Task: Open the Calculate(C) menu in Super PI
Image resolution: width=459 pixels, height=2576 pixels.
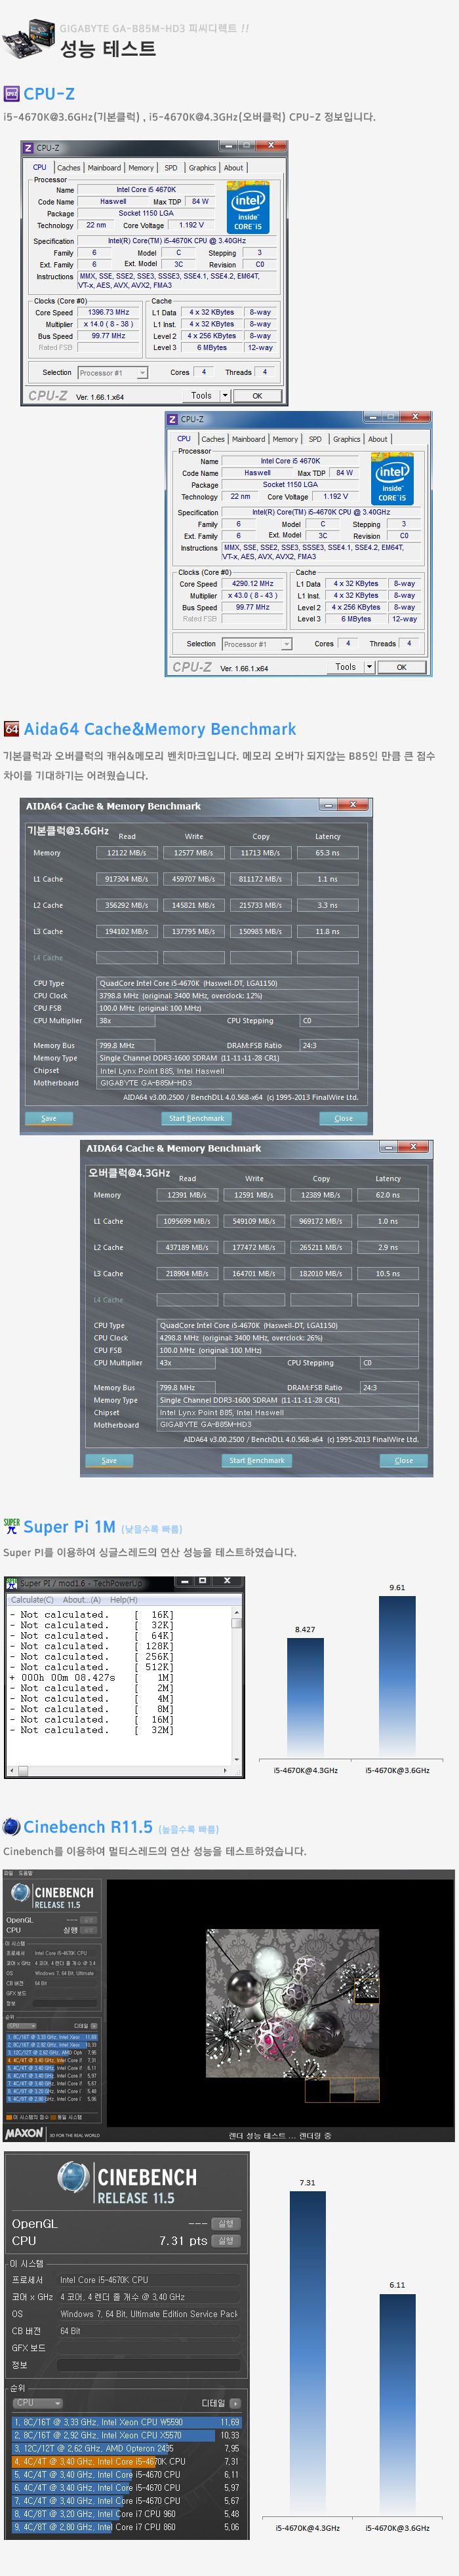Action: pos(32,1600)
